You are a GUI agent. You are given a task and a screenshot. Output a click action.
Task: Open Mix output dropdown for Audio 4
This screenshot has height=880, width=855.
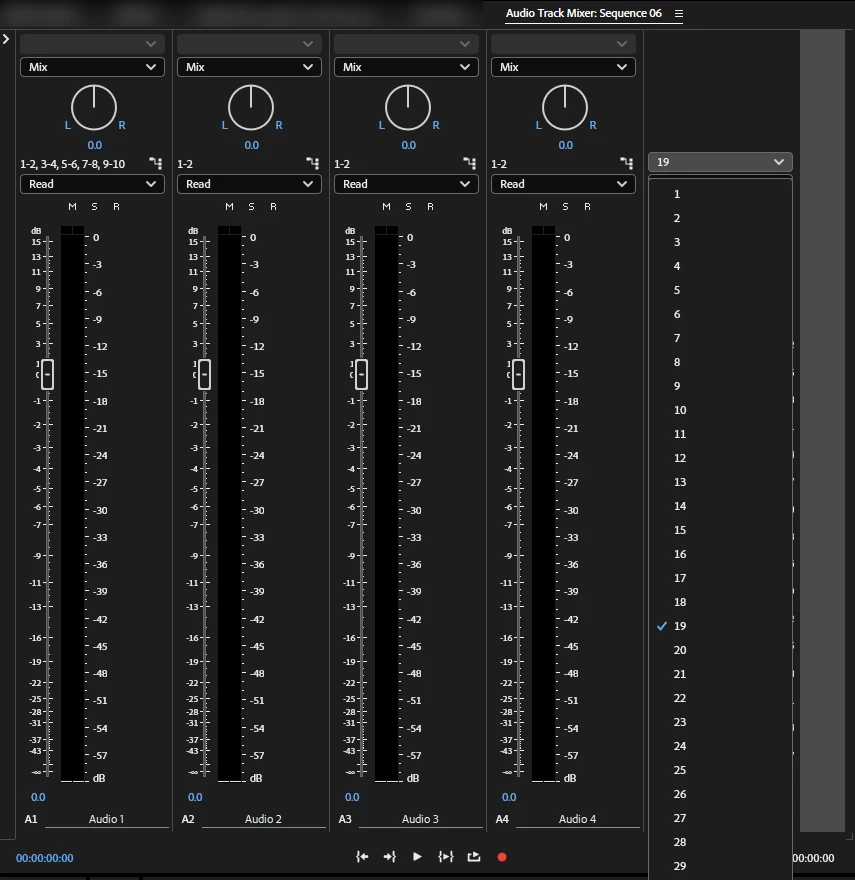point(563,67)
